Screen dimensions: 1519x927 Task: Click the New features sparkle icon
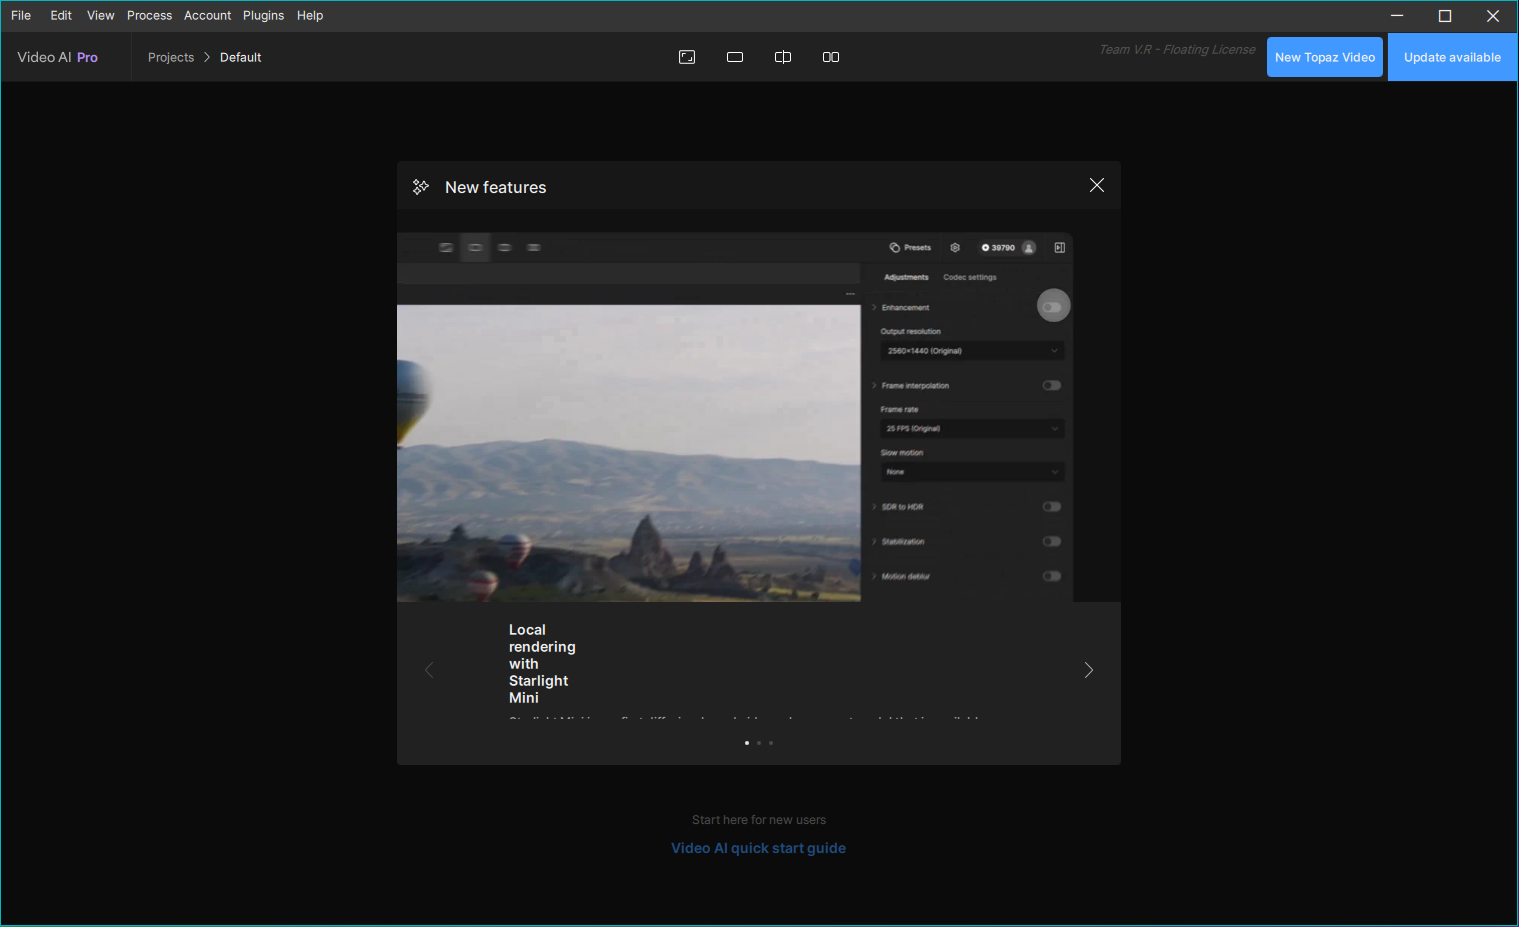click(x=421, y=187)
